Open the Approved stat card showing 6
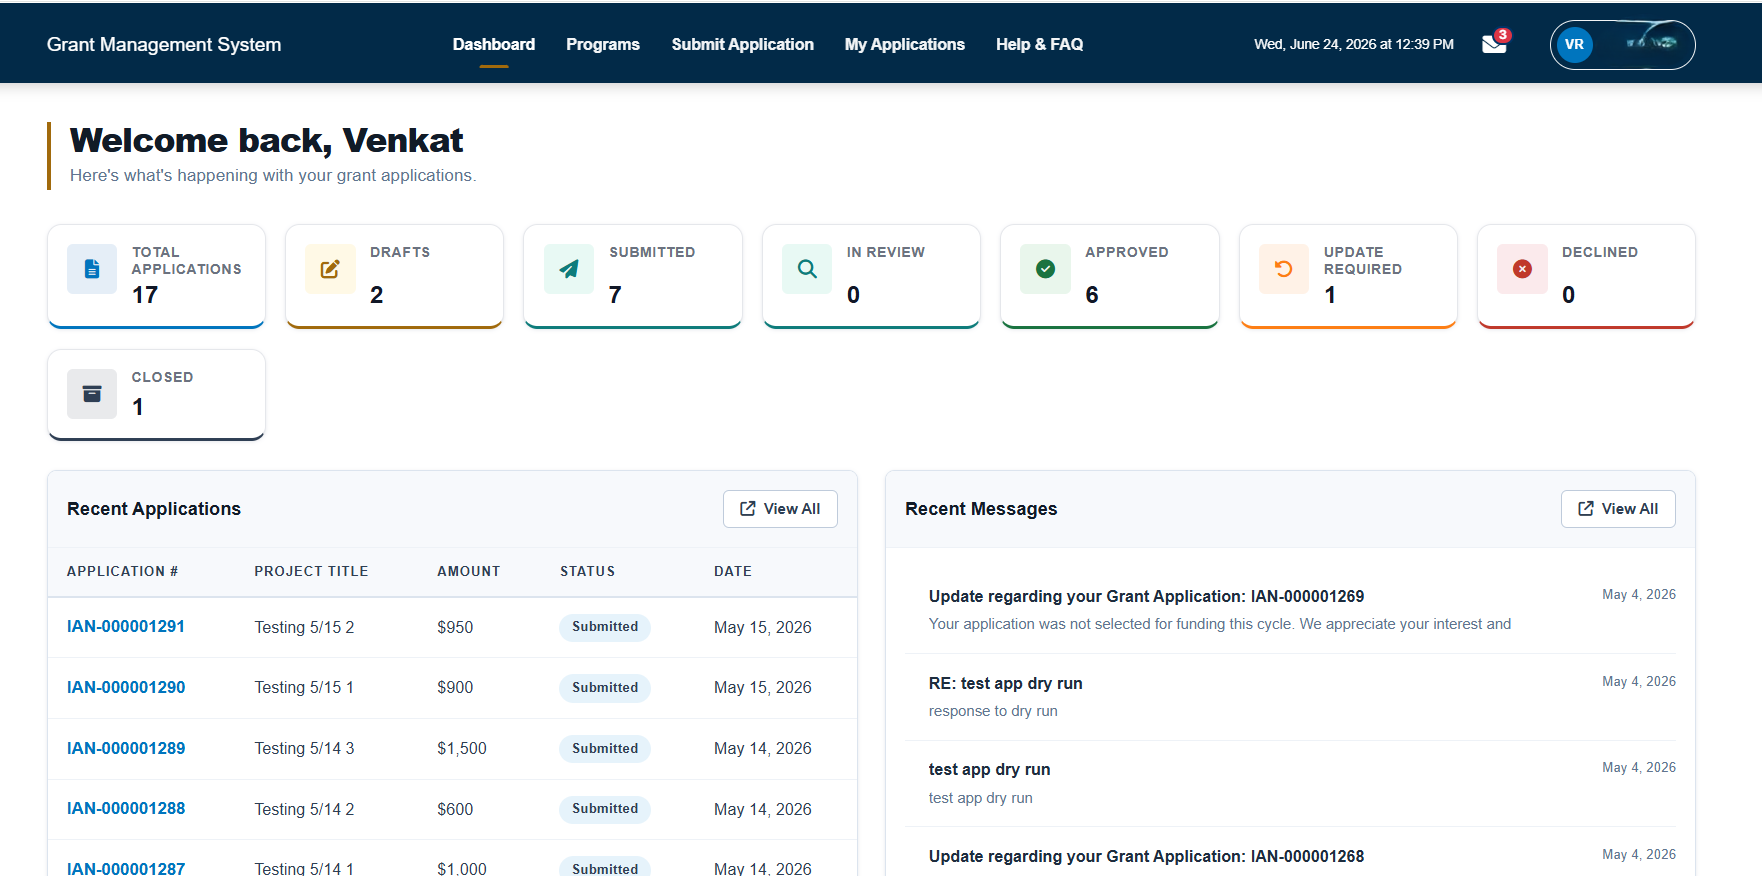This screenshot has height=876, width=1762. [x=1110, y=276]
